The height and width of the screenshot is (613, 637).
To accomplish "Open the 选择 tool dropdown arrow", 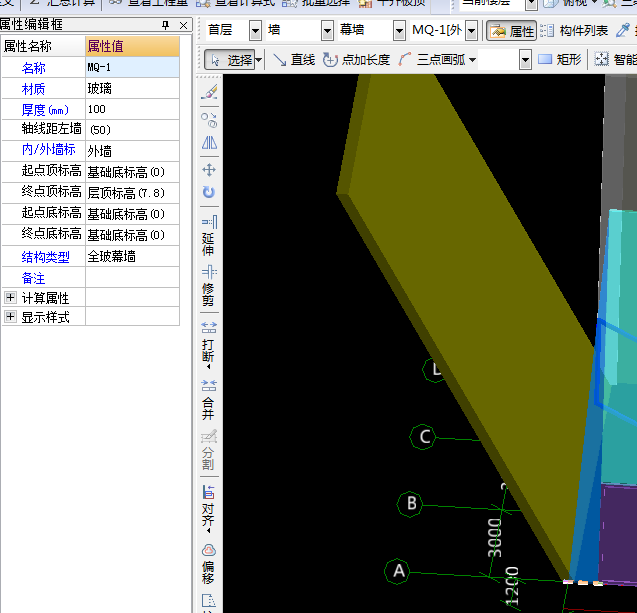I will pyautogui.click(x=259, y=61).
